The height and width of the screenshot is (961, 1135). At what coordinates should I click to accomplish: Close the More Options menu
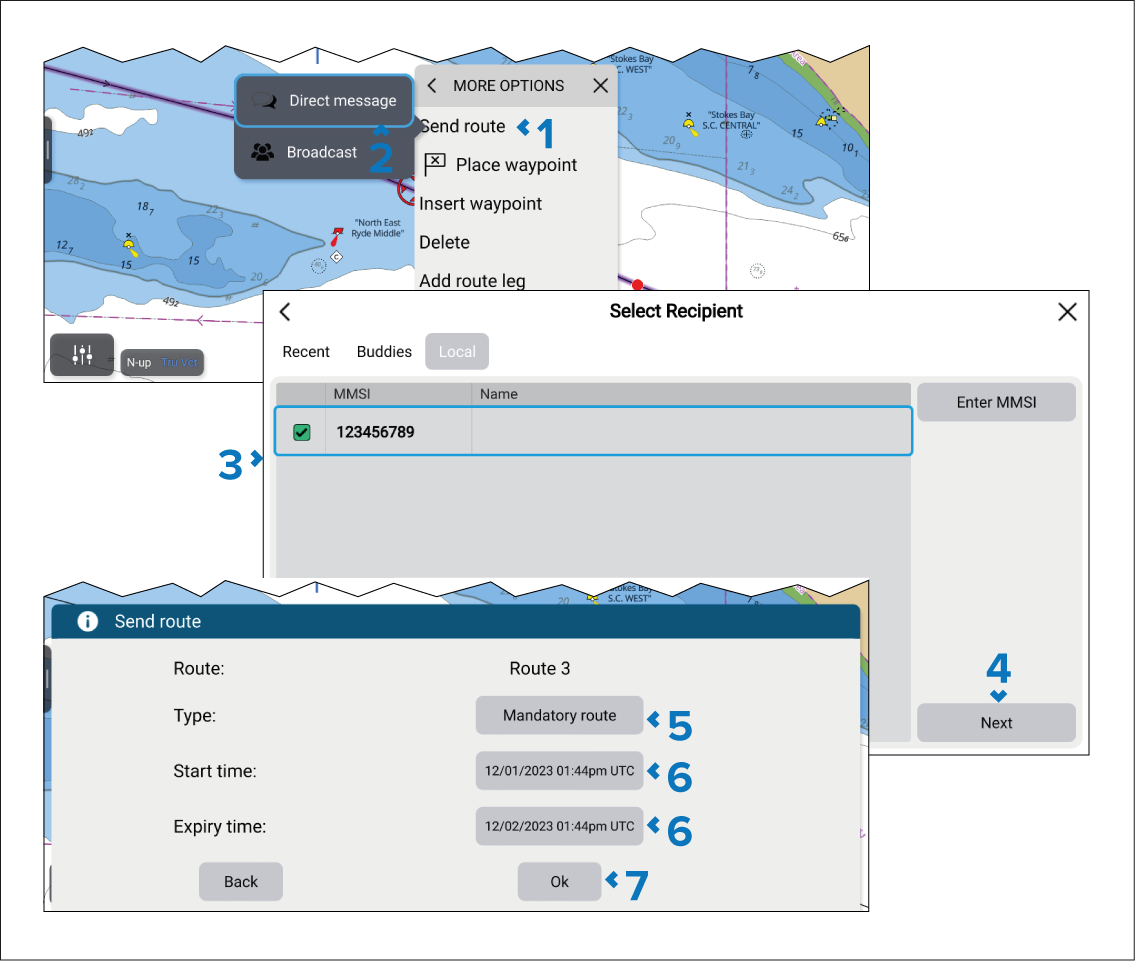click(600, 86)
